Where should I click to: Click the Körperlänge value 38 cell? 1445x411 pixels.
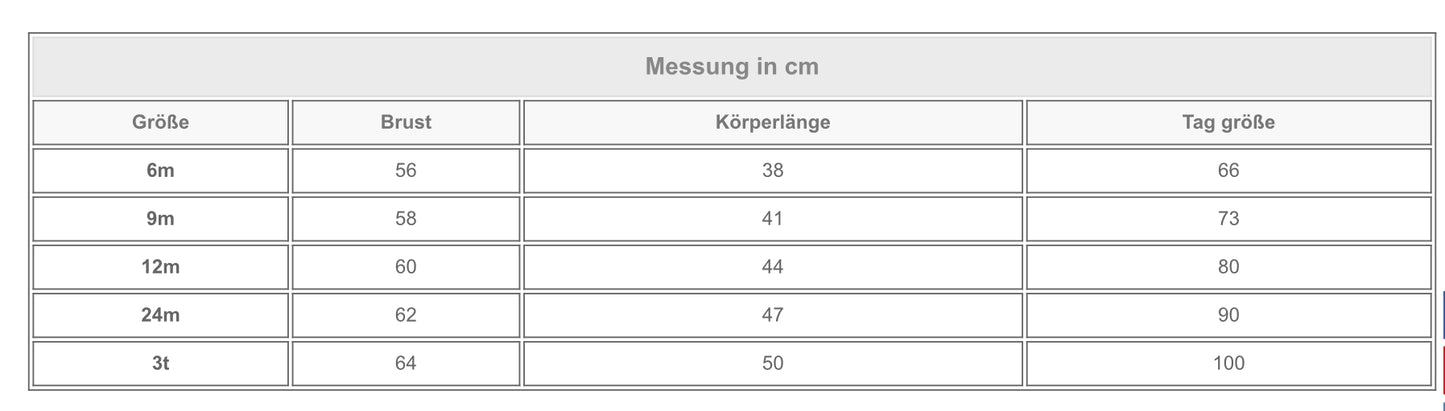point(772,171)
